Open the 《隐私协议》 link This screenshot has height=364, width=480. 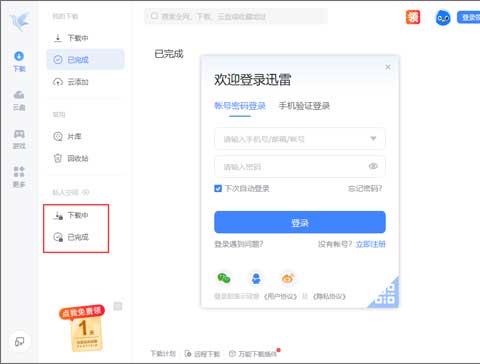click(329, 296)
